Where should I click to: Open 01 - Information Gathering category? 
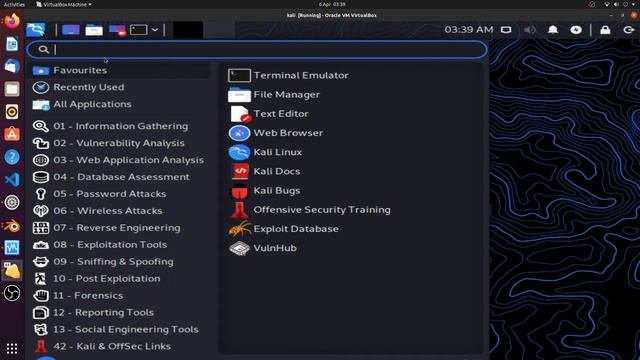(120, 126)
